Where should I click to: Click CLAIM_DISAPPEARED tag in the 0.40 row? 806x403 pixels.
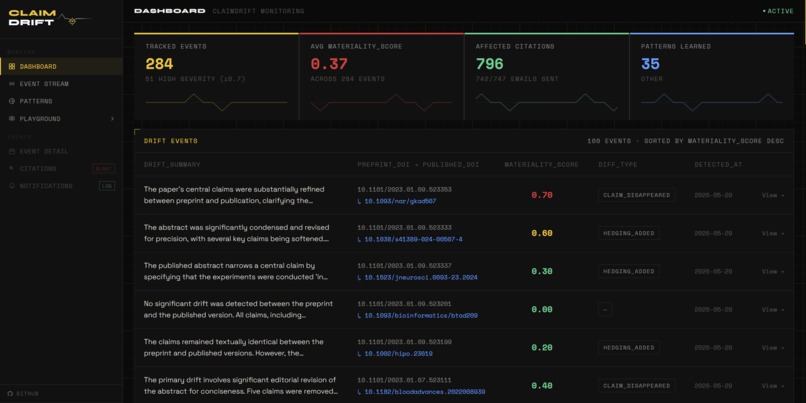tap(636, 386)
